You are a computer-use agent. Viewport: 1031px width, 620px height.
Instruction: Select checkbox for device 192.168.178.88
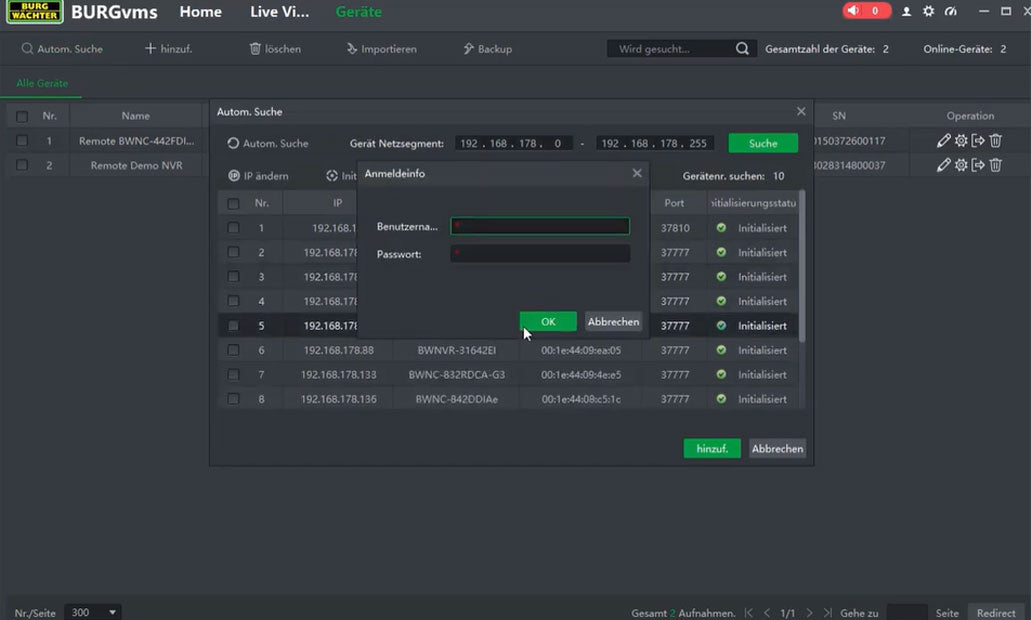(233, 350)
